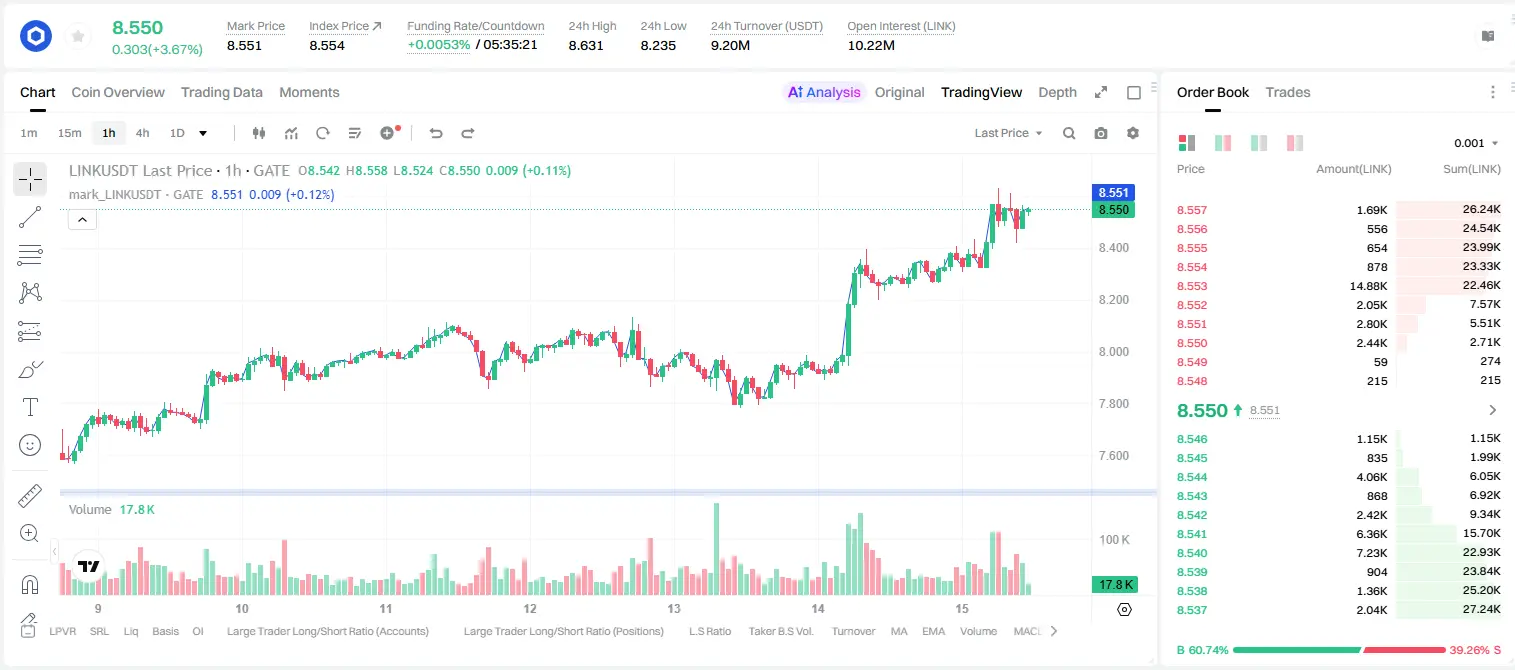Open the Last Price dropdown
The width and height of the screenshot is (1515, 670).
point(1008,133)
